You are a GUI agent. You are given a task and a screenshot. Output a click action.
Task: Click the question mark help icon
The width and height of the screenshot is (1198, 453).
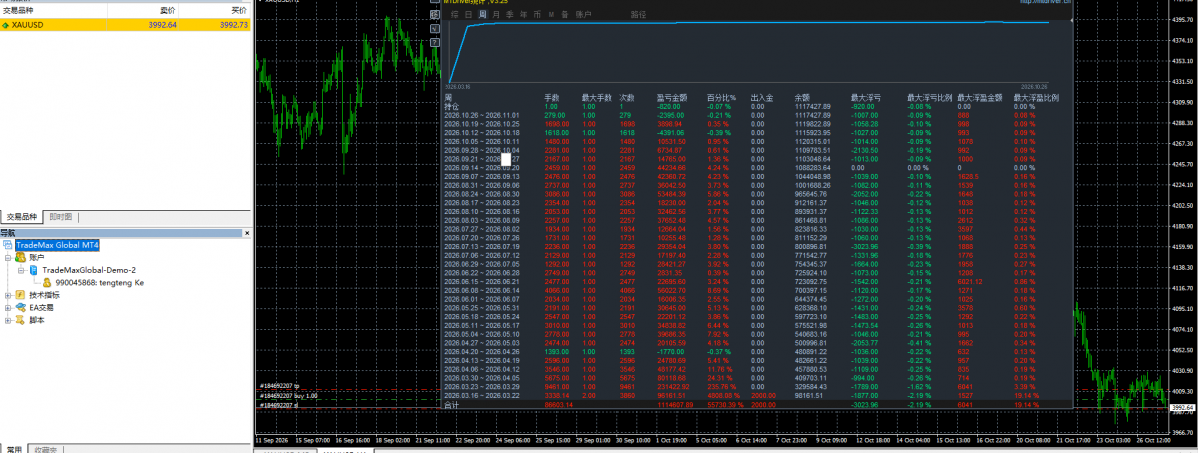435,41
